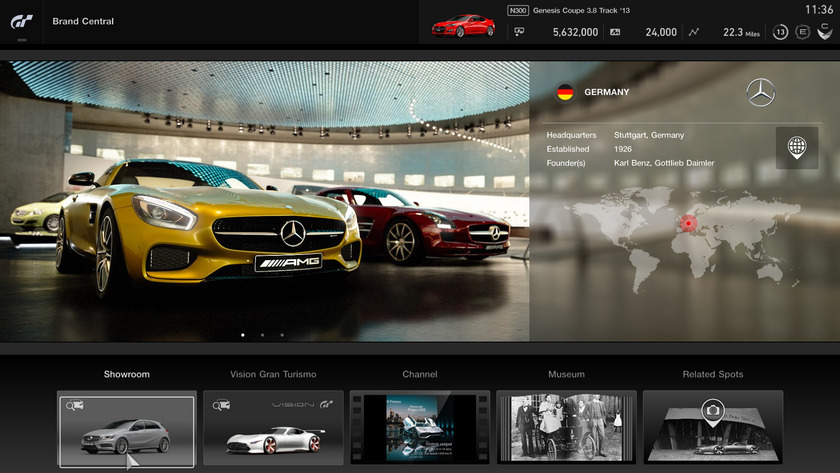The height and width of the screenshot is (473, 840).
Task: Click the car search icon on Showroom tile
Action: pos(74,406)
